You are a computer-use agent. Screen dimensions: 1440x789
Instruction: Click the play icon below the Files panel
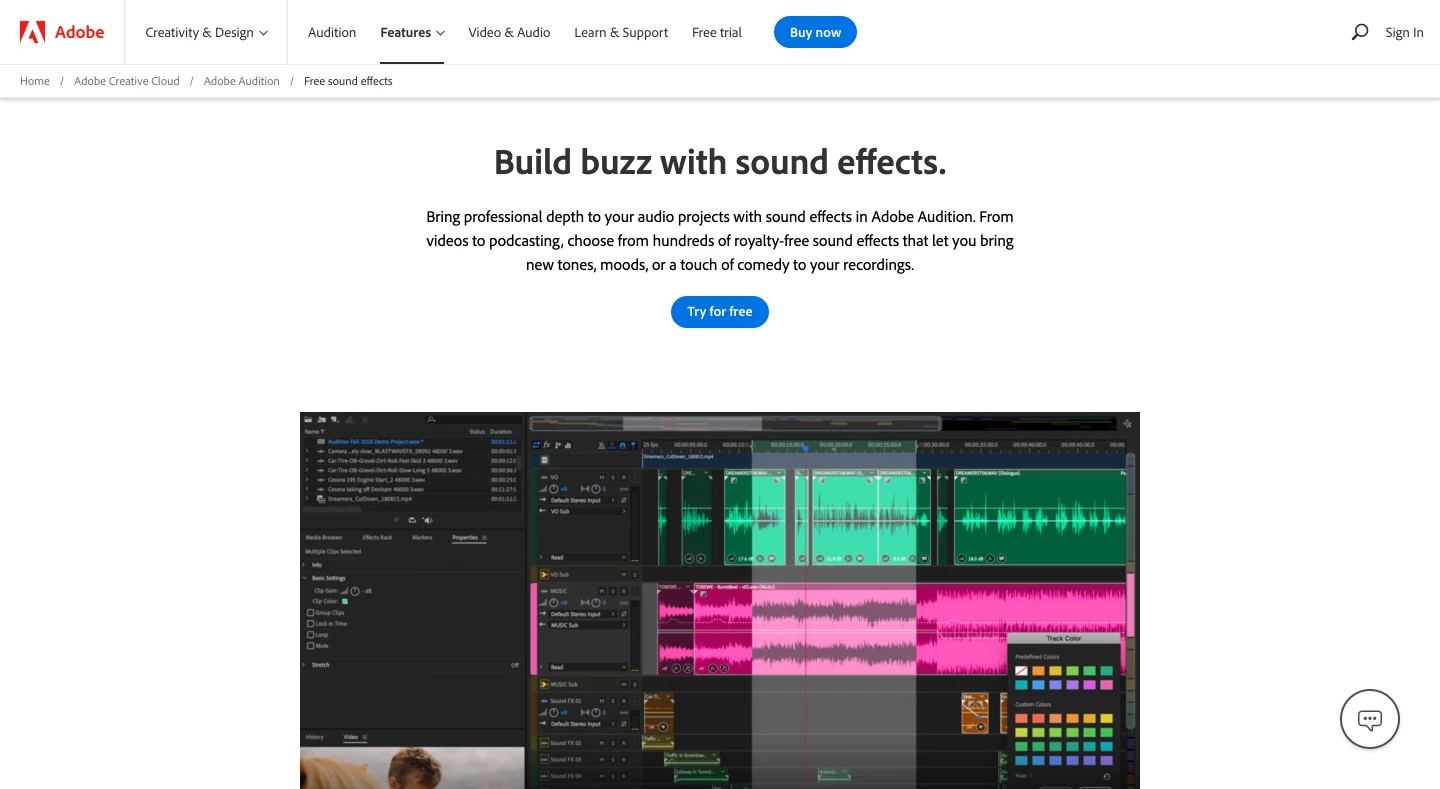(x=397, y=520)
